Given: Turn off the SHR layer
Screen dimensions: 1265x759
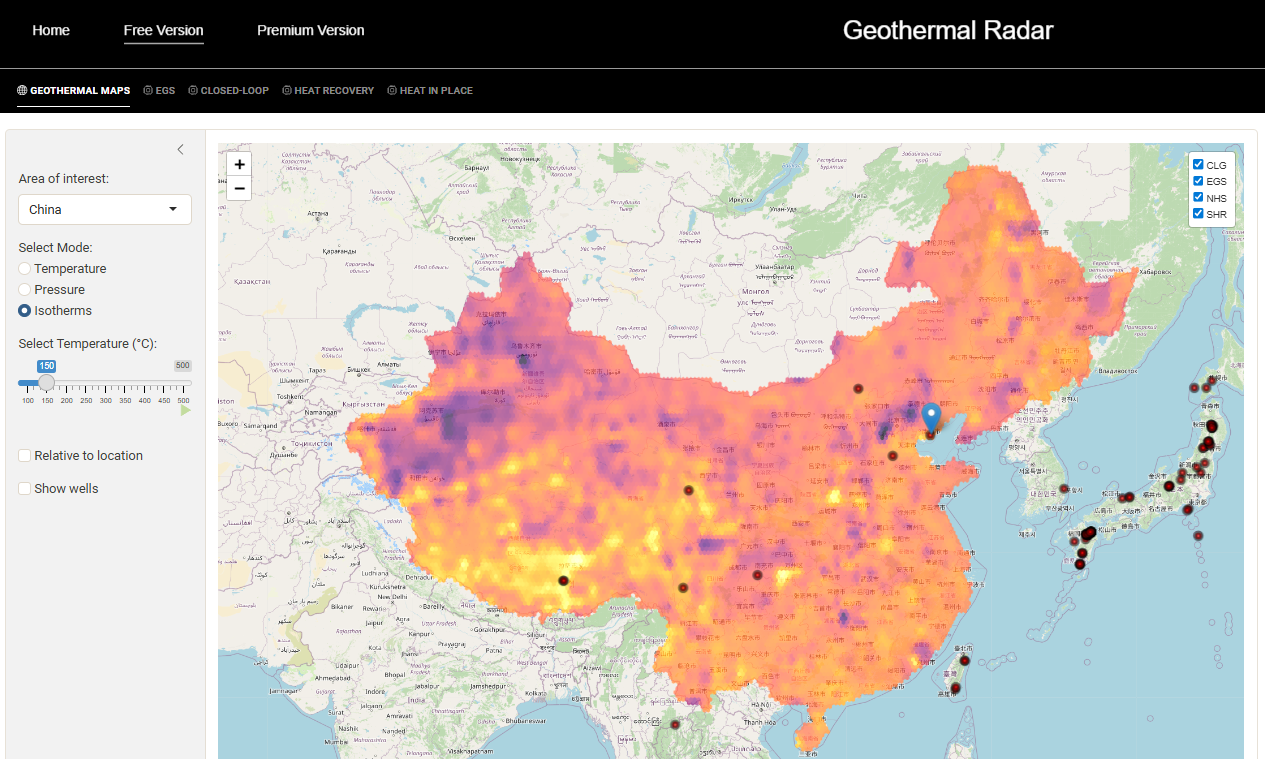Looking at the screenshot, I should 1198,214.
